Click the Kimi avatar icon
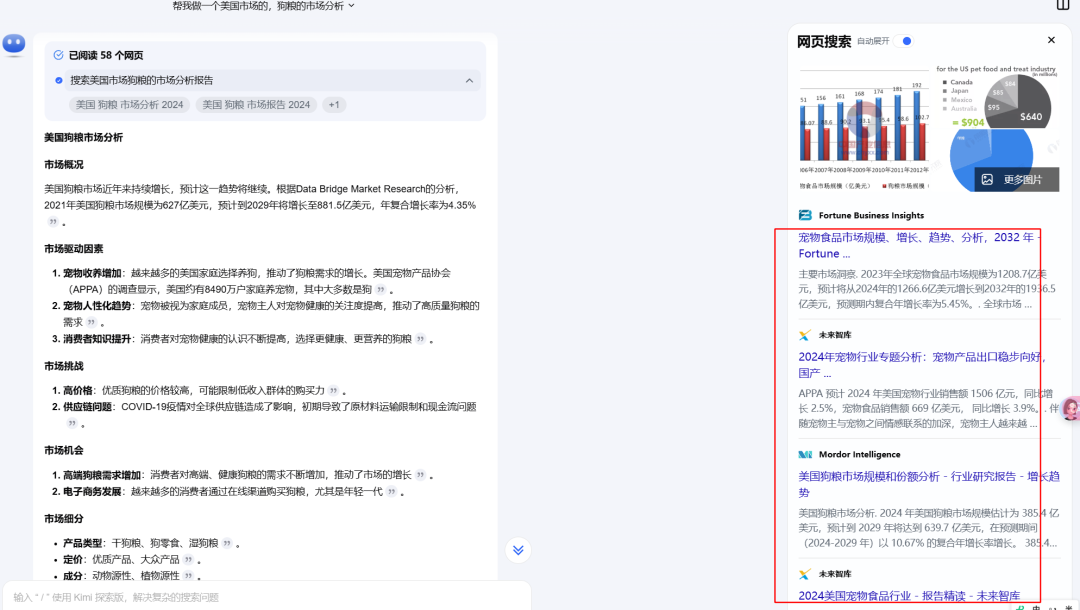This screenshot has width=1080, height=610. (13, 44)
